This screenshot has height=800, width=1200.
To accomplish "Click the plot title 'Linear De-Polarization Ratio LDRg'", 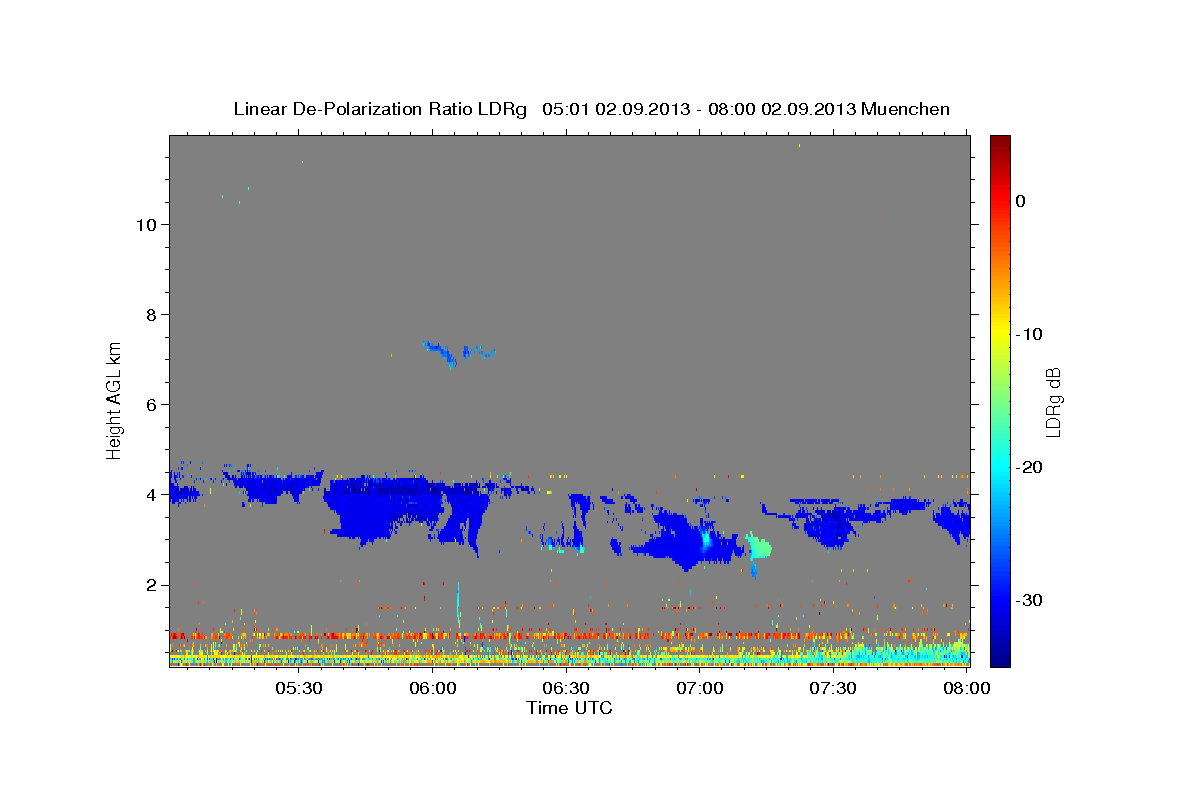I will coord(380,109).
